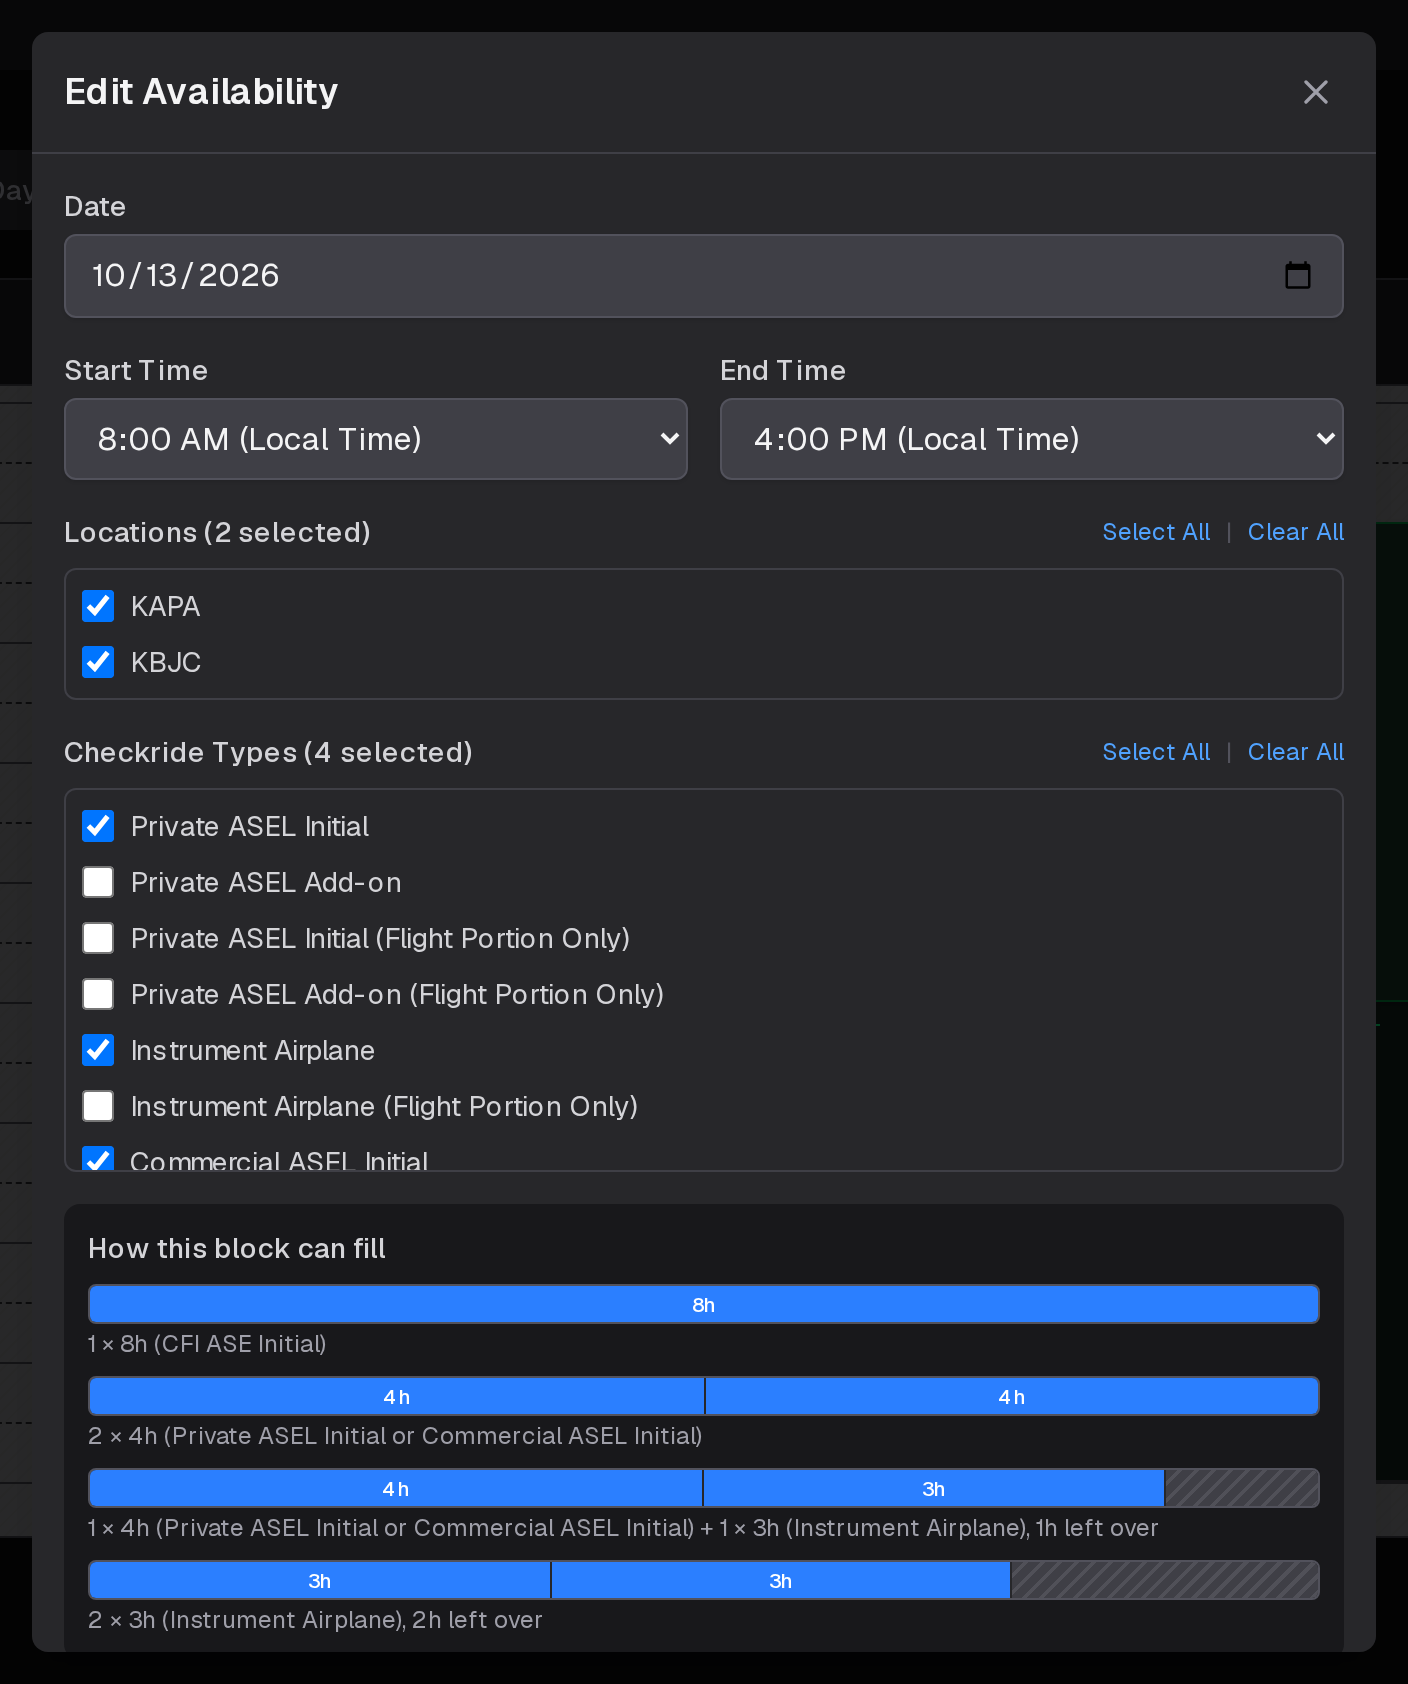Enable Private ASEL Add-on (Flight Portion Only)
The height and width of the screenshot is (1684, 1408).
pyautogui.click(x=98, y=994)
